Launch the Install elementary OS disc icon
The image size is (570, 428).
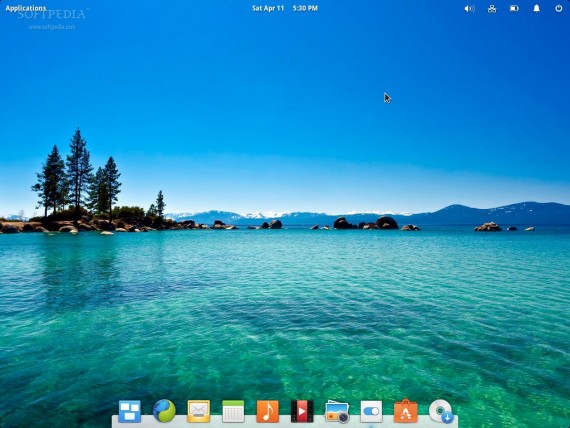point(441,411)
